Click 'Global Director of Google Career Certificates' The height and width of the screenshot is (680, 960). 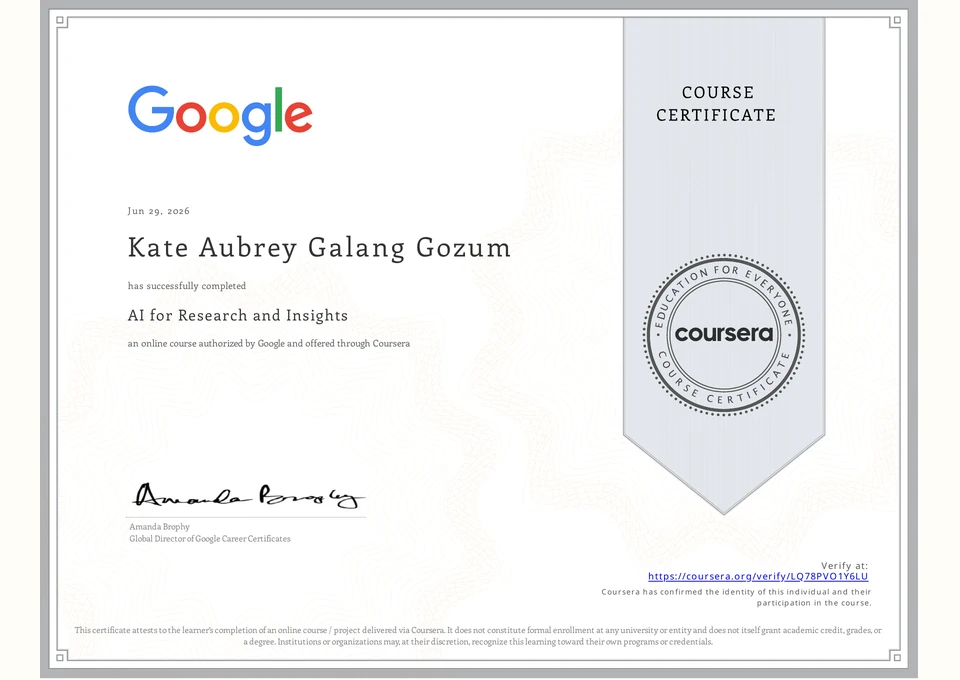pyautogui.click(x=210, y=539)
